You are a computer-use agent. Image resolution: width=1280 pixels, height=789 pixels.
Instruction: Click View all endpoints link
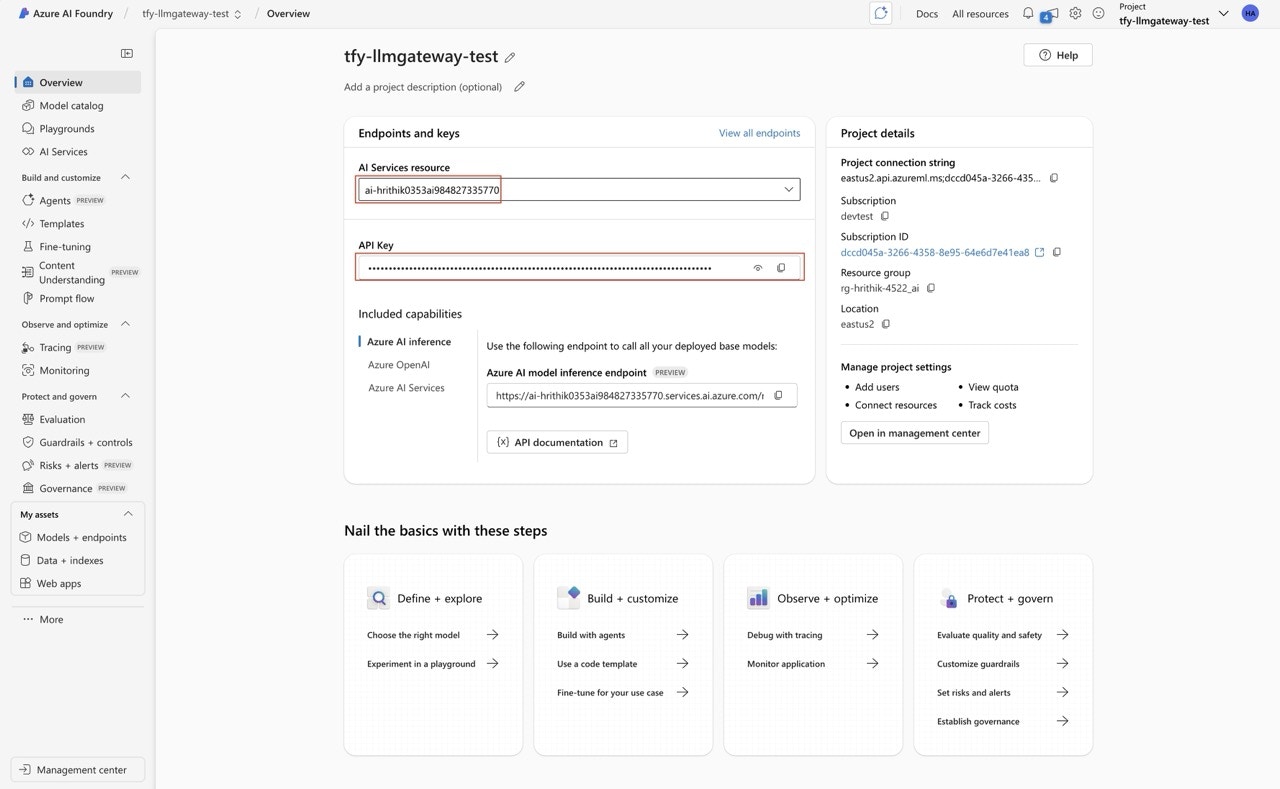759,133
